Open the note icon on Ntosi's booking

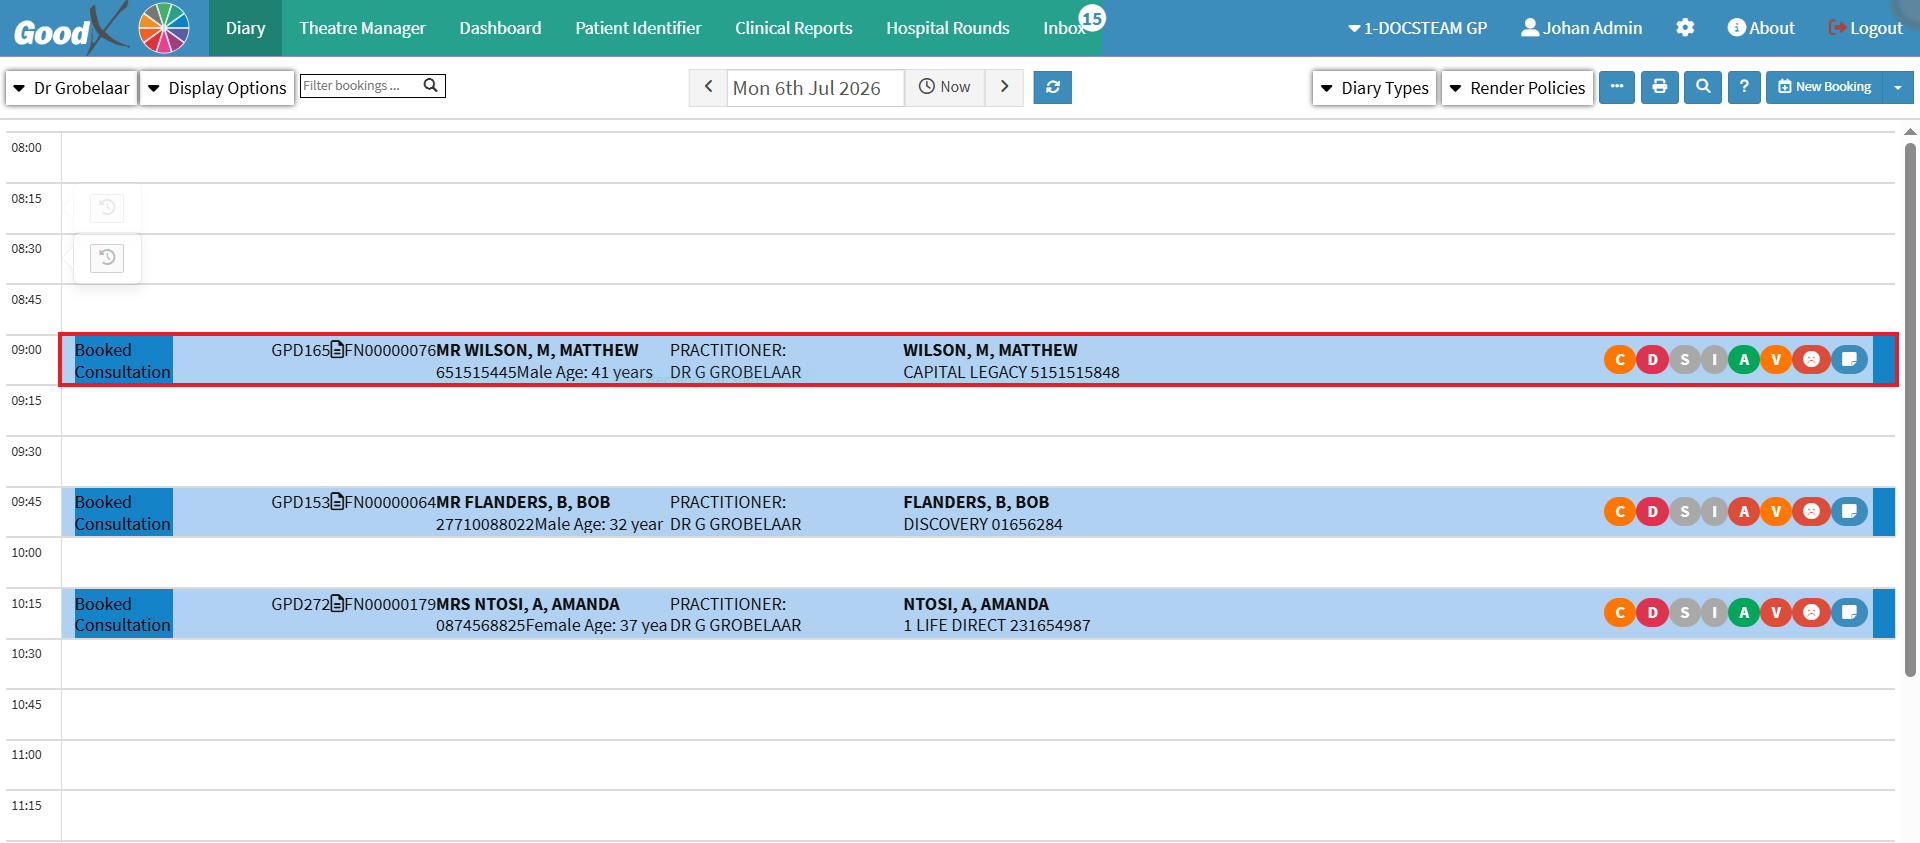1849,613
